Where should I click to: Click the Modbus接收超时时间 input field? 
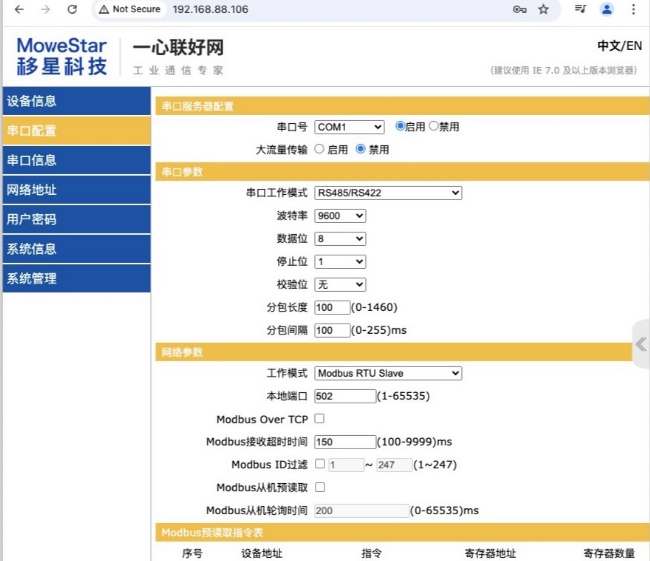click(345, 442)
